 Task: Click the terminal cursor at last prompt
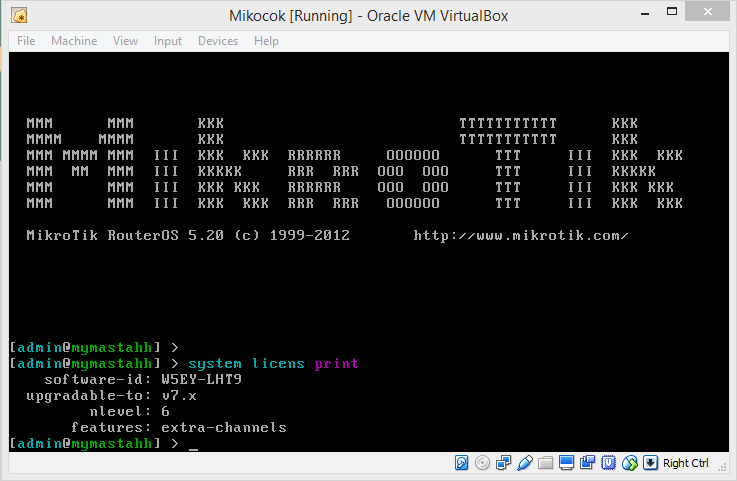coord(193,449)
